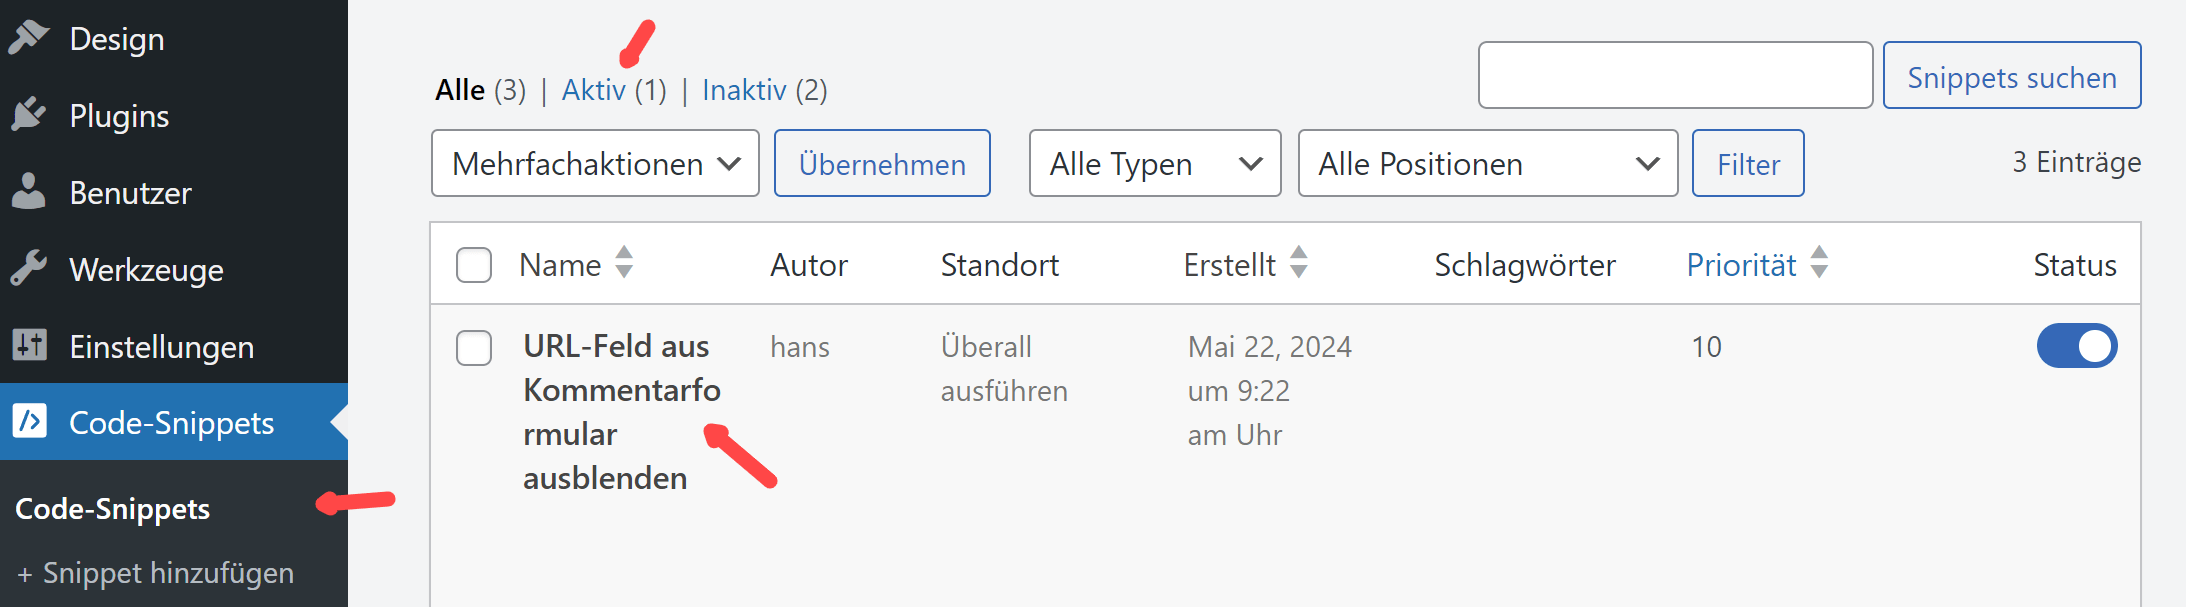Click the Benutzer user icon
This screenshot has height=607, width=2186.
click(x=29, y=192)
